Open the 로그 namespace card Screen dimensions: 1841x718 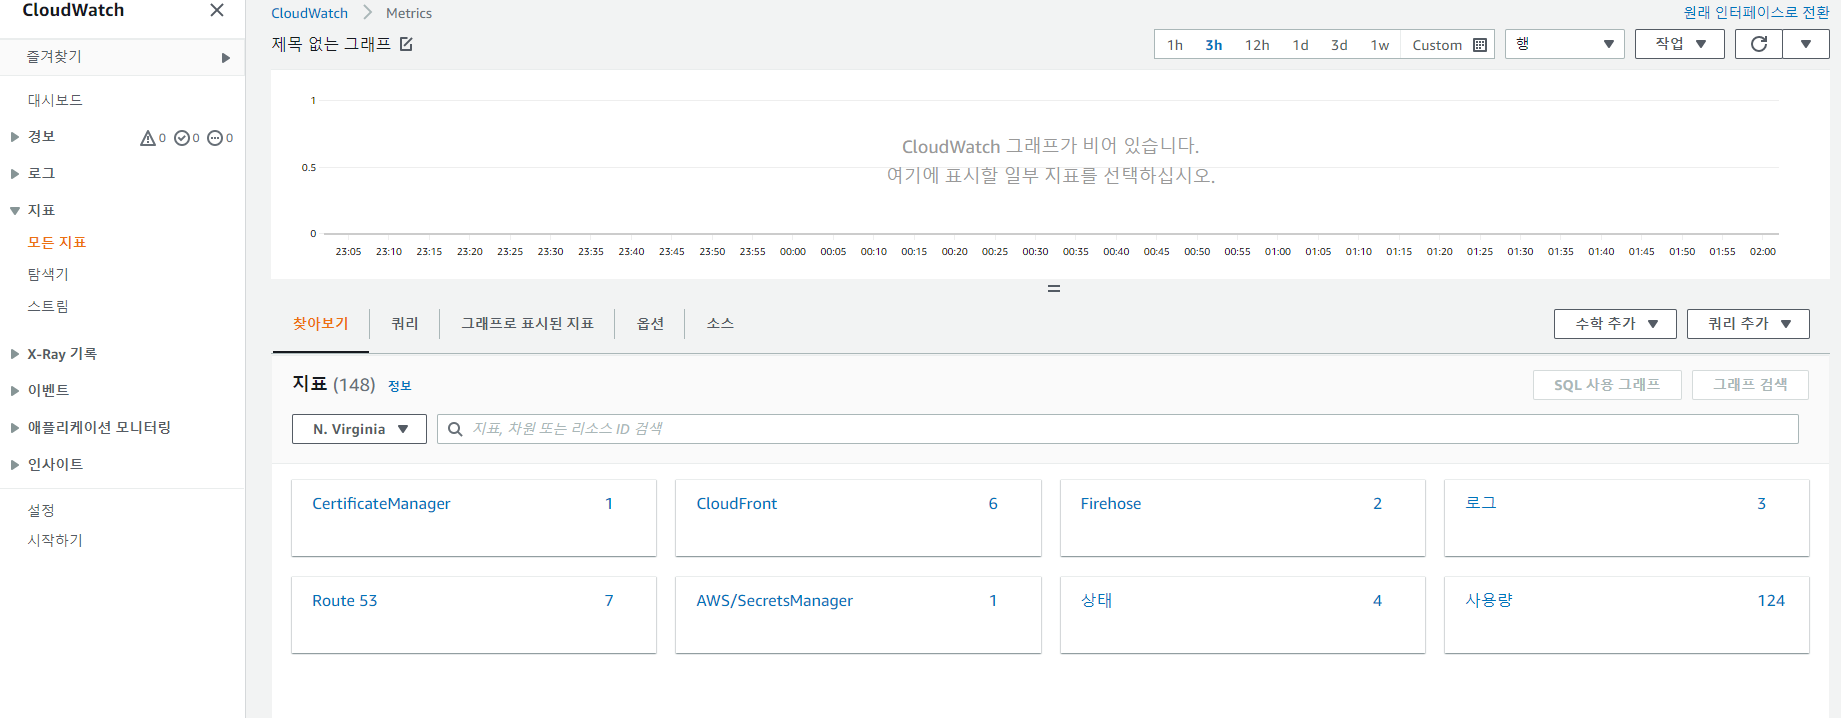pos(1626,517)
